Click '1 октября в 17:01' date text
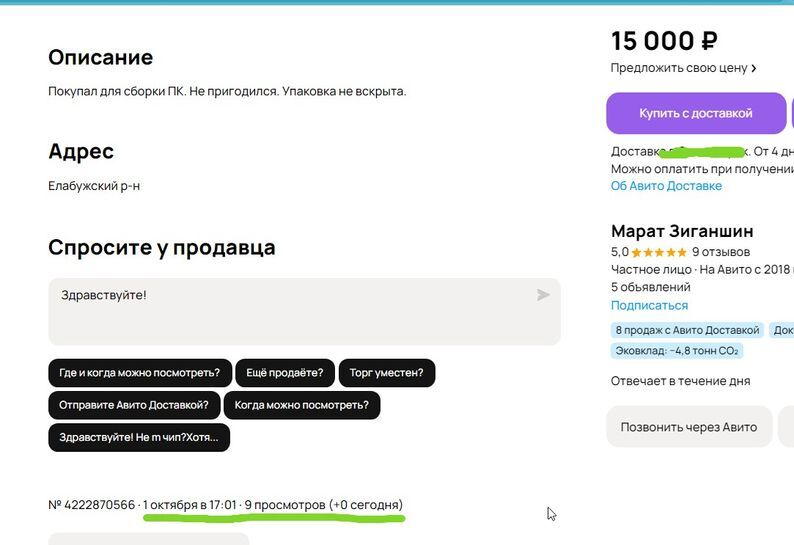 click(x=190, y=505)
